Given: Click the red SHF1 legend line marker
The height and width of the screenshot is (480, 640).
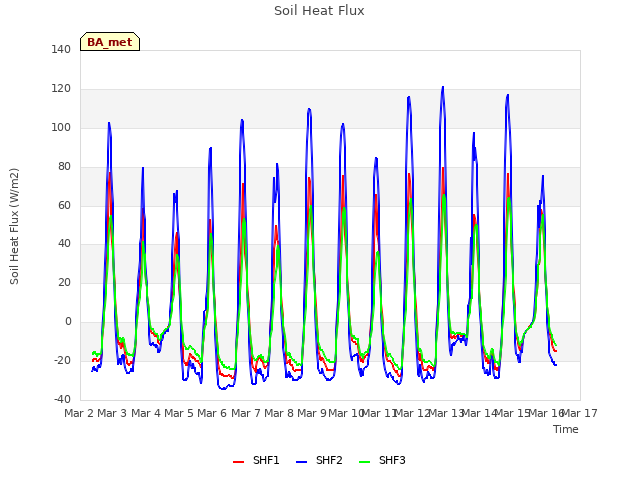Looking at the screenshot, I should 238,462.
